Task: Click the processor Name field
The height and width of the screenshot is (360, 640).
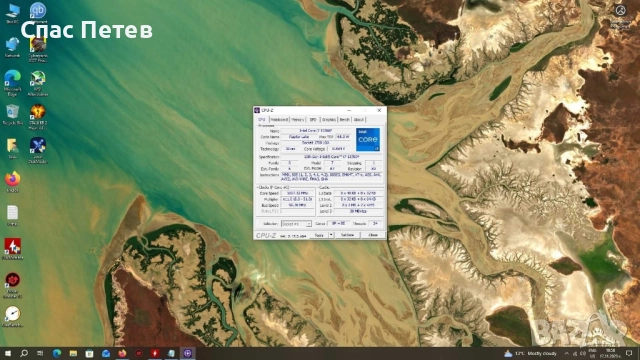Action: coord(316,131)
